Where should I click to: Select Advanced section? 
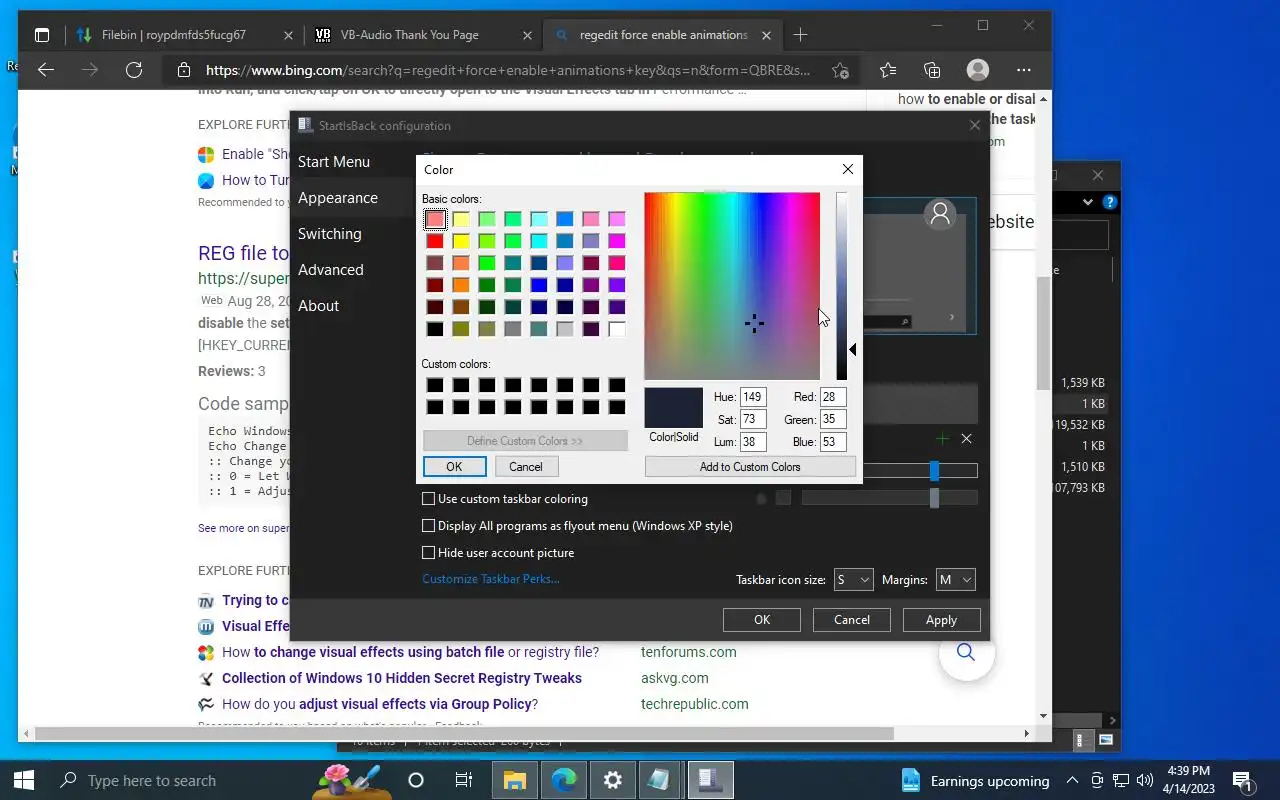330,270
